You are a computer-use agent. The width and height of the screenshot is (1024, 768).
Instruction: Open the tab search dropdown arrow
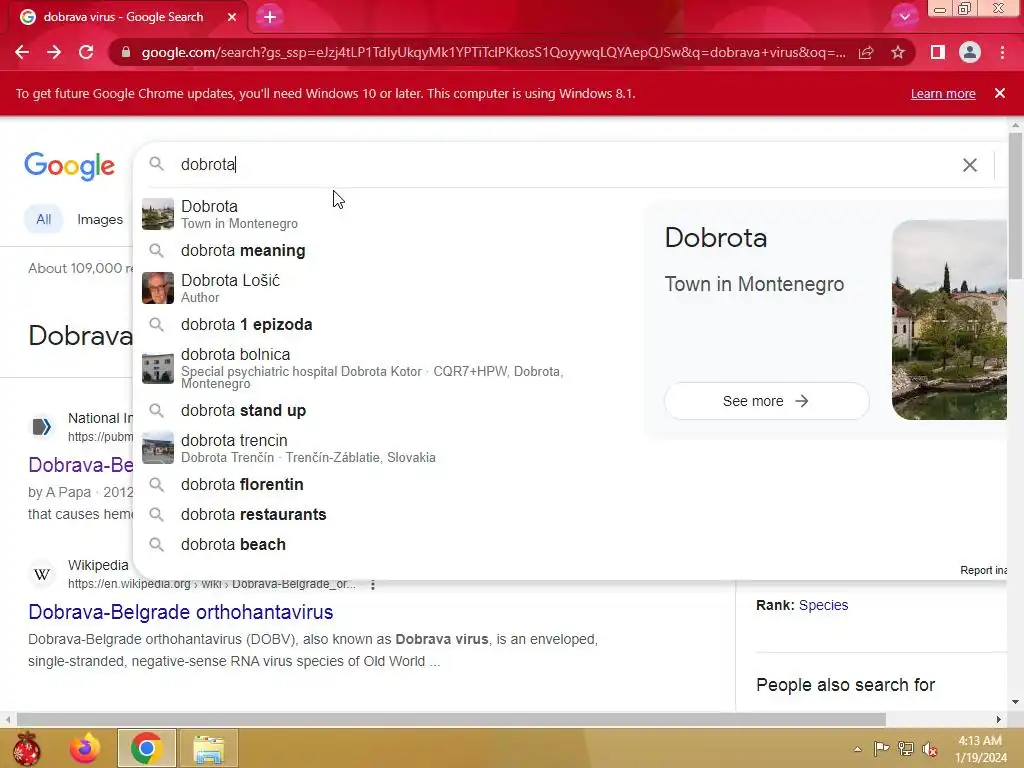904,17
